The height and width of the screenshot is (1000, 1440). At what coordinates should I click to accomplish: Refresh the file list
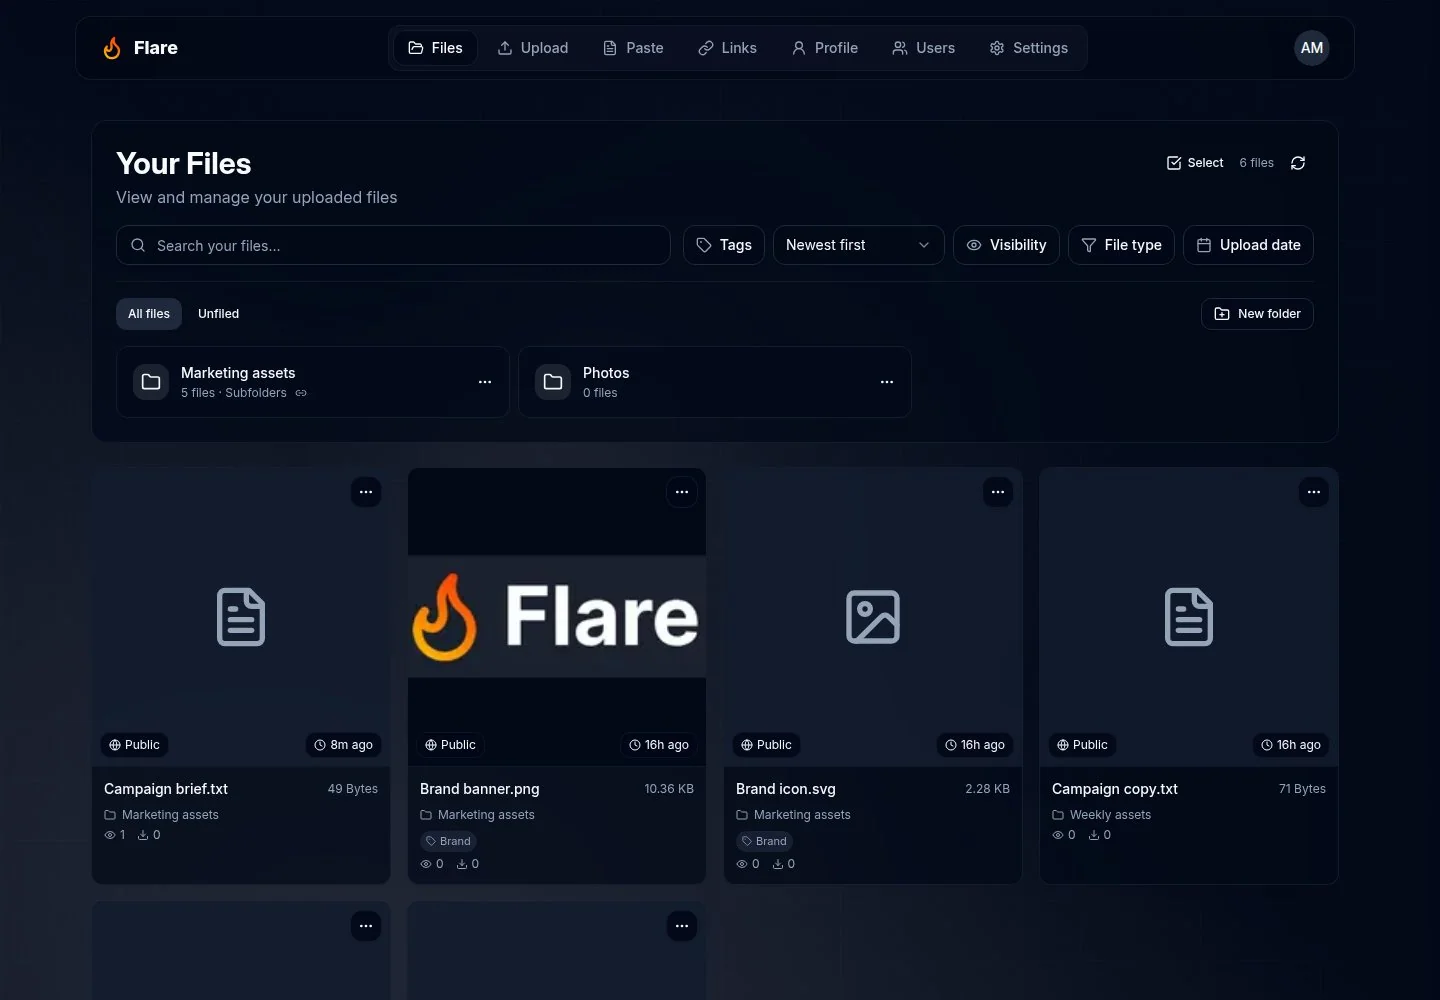click(x=1298, y=163)
